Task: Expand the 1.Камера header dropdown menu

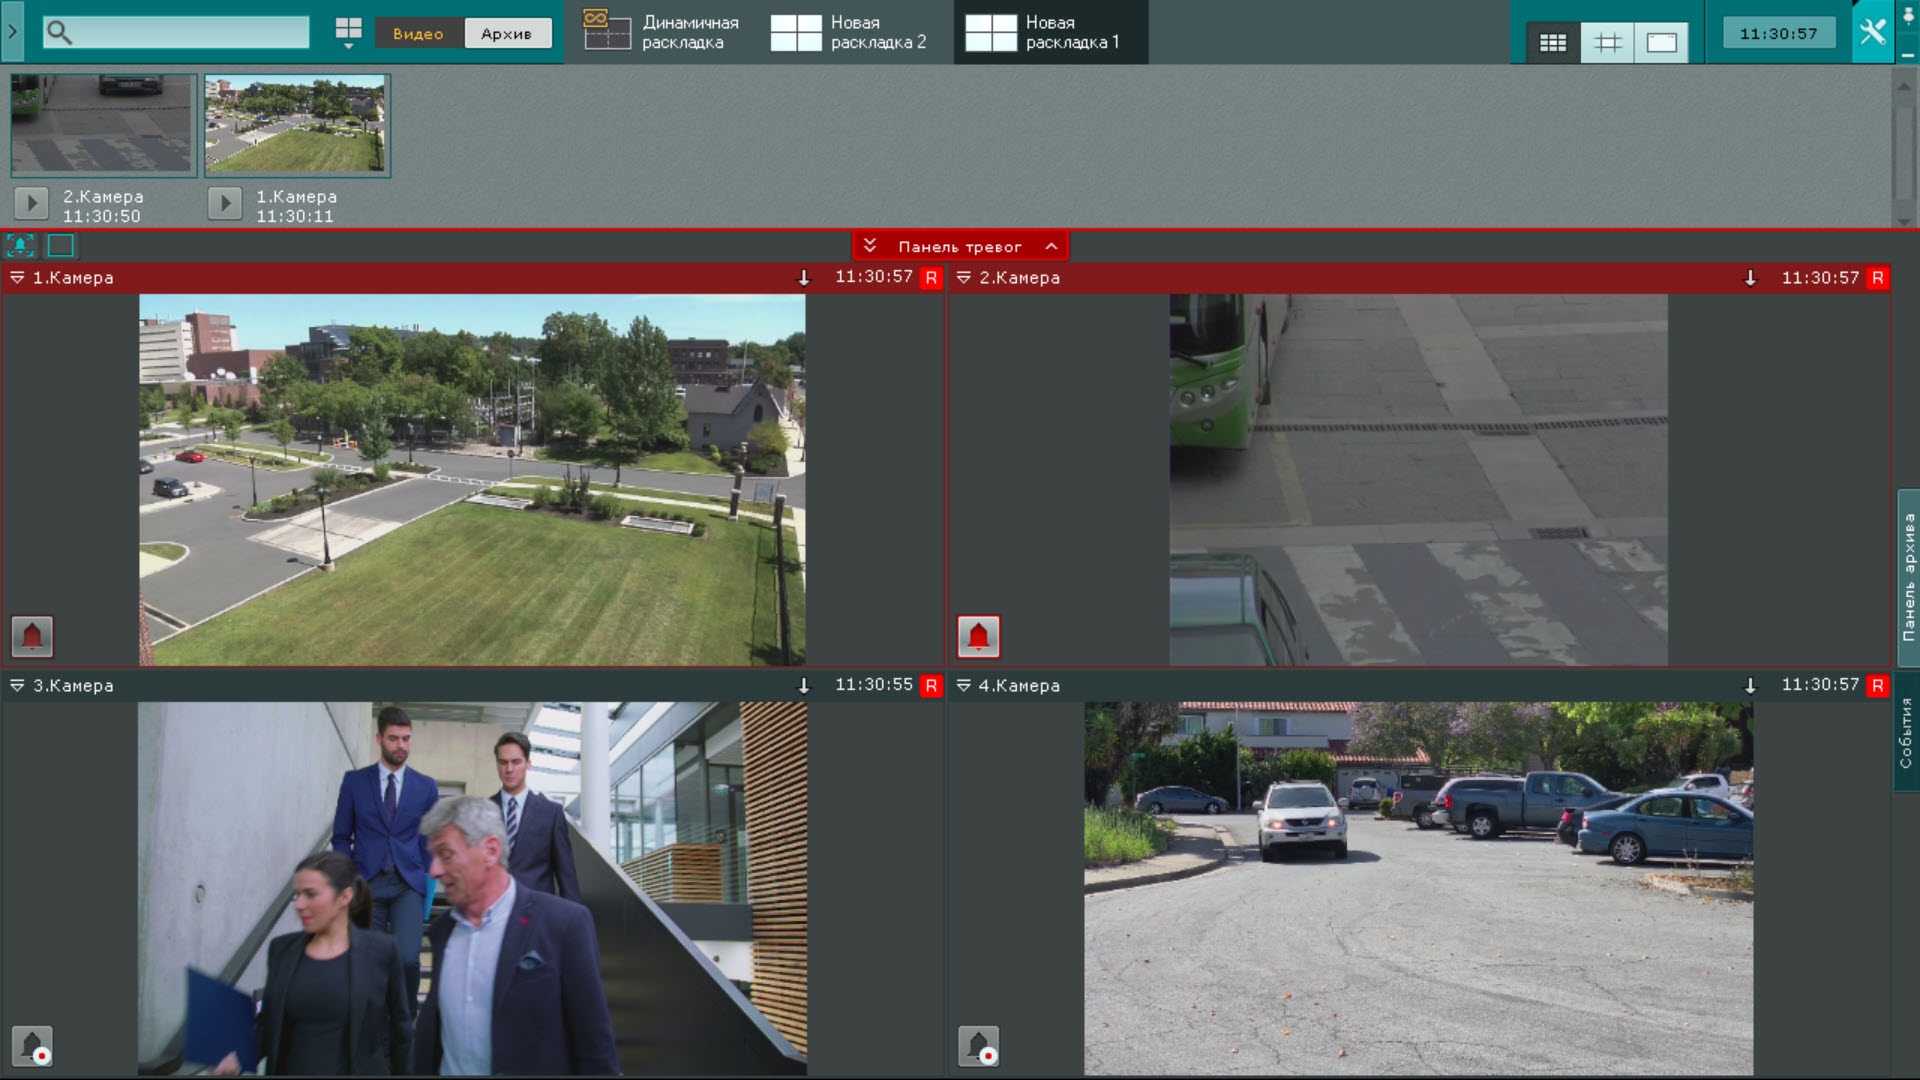Action: (x=17, y=278)
